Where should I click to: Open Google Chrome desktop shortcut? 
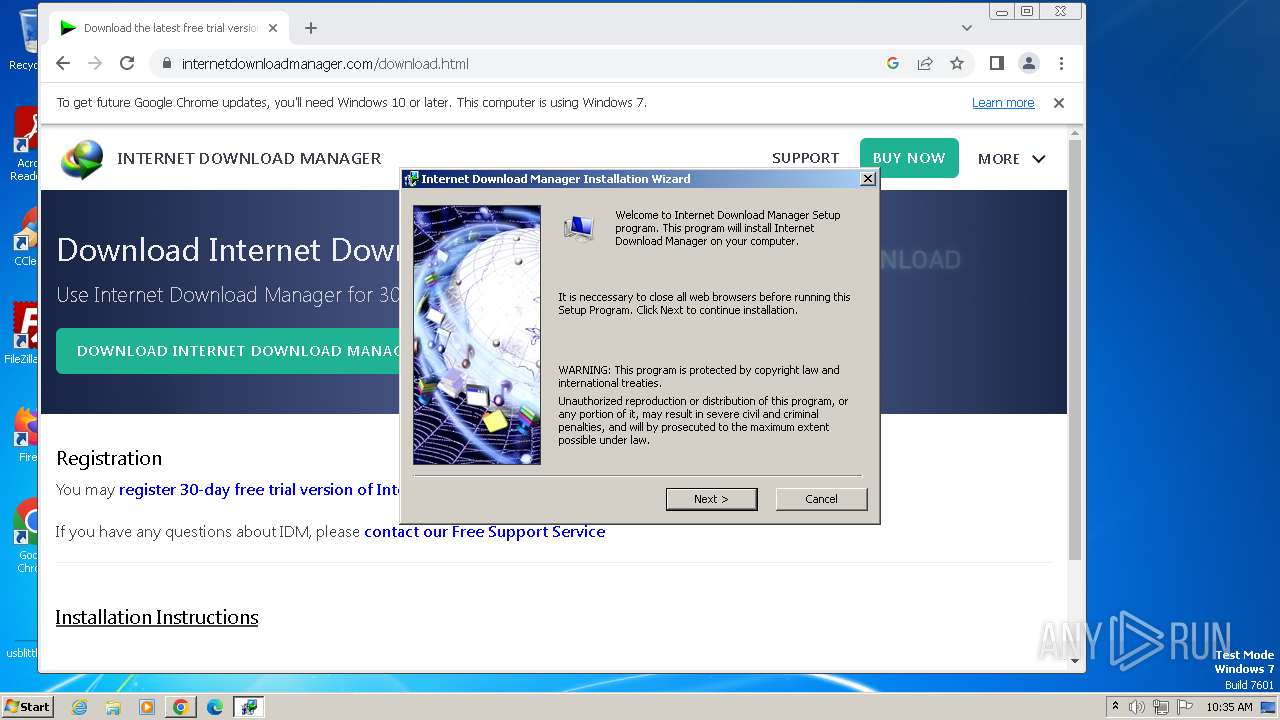[x=26, y=536]
